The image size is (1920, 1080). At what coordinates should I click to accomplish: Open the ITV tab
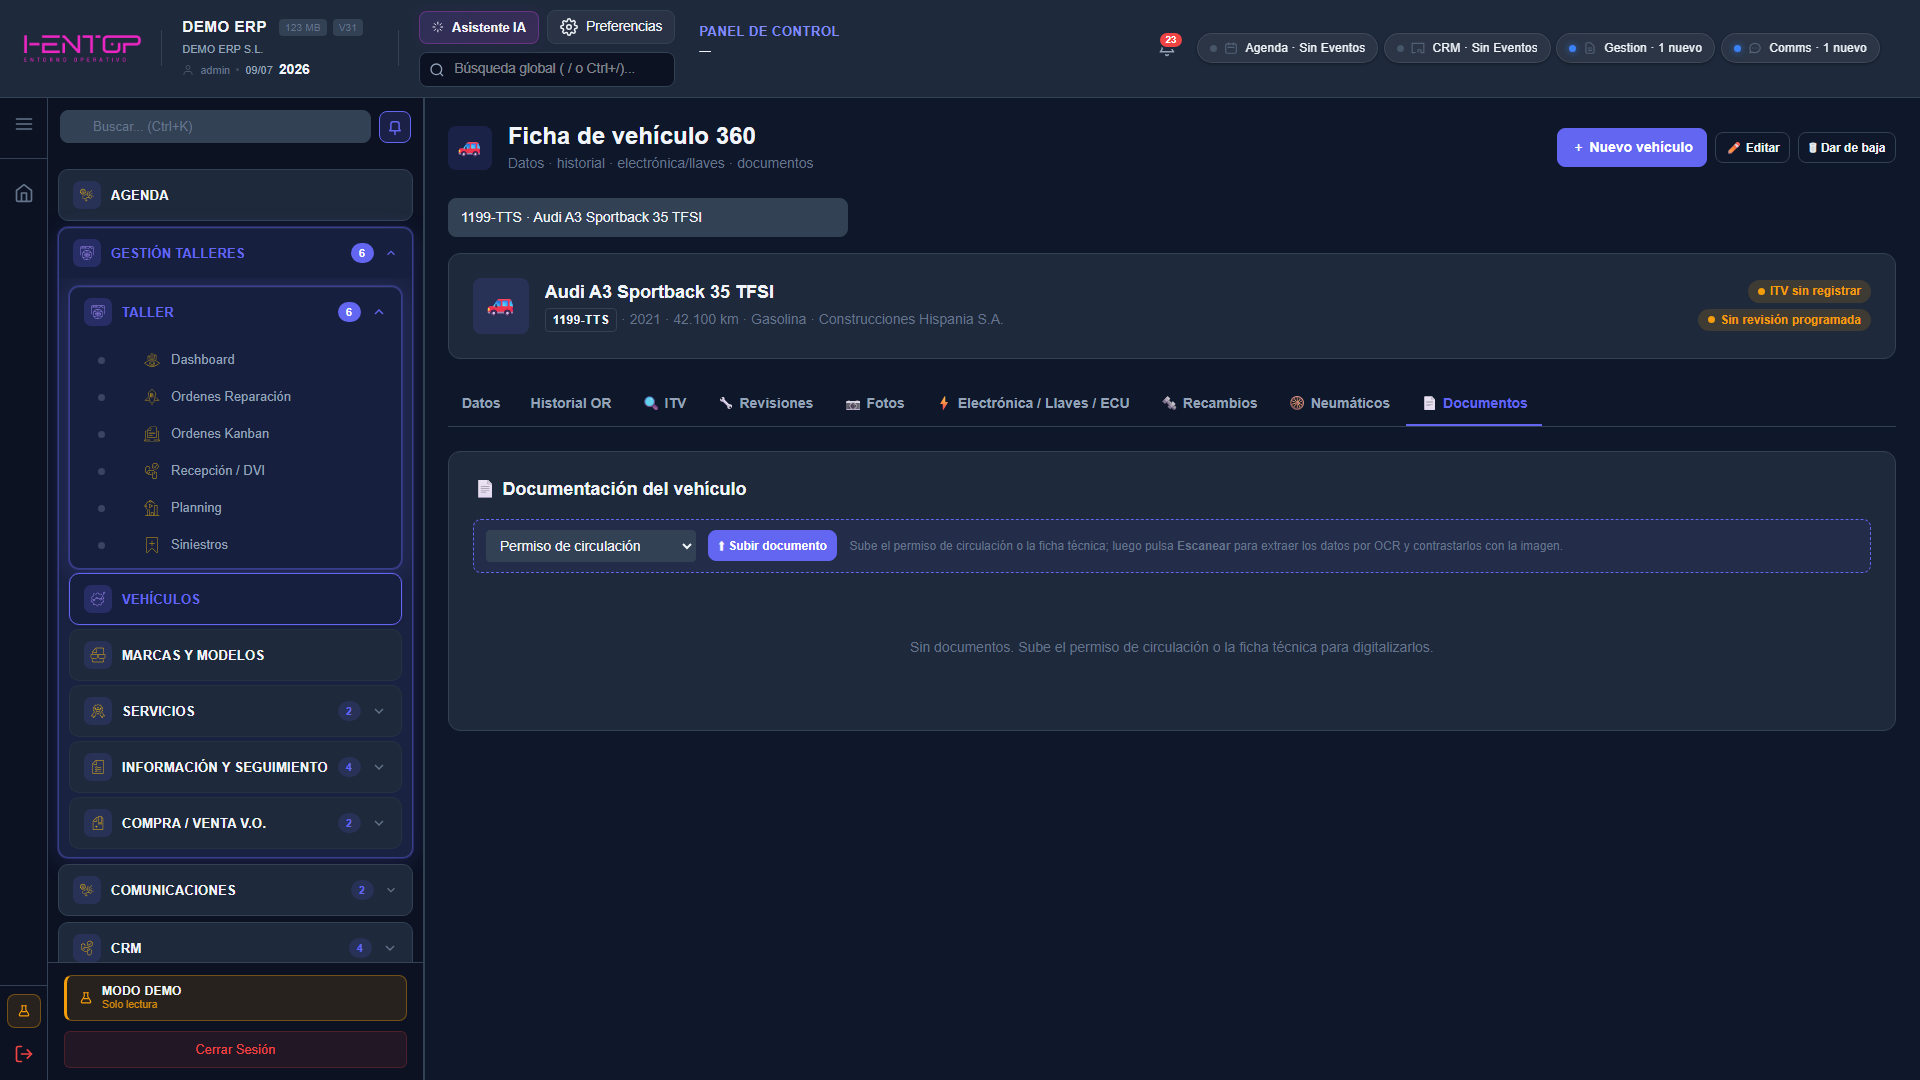coord(665,403)
